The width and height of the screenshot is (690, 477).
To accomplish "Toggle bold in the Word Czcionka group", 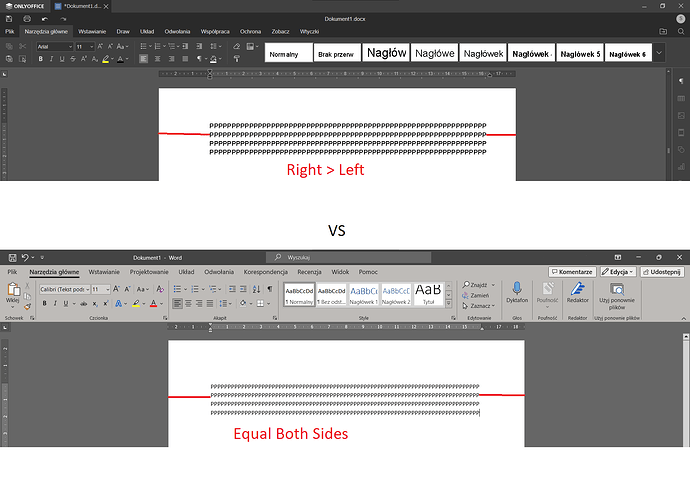I will [43, 303].
